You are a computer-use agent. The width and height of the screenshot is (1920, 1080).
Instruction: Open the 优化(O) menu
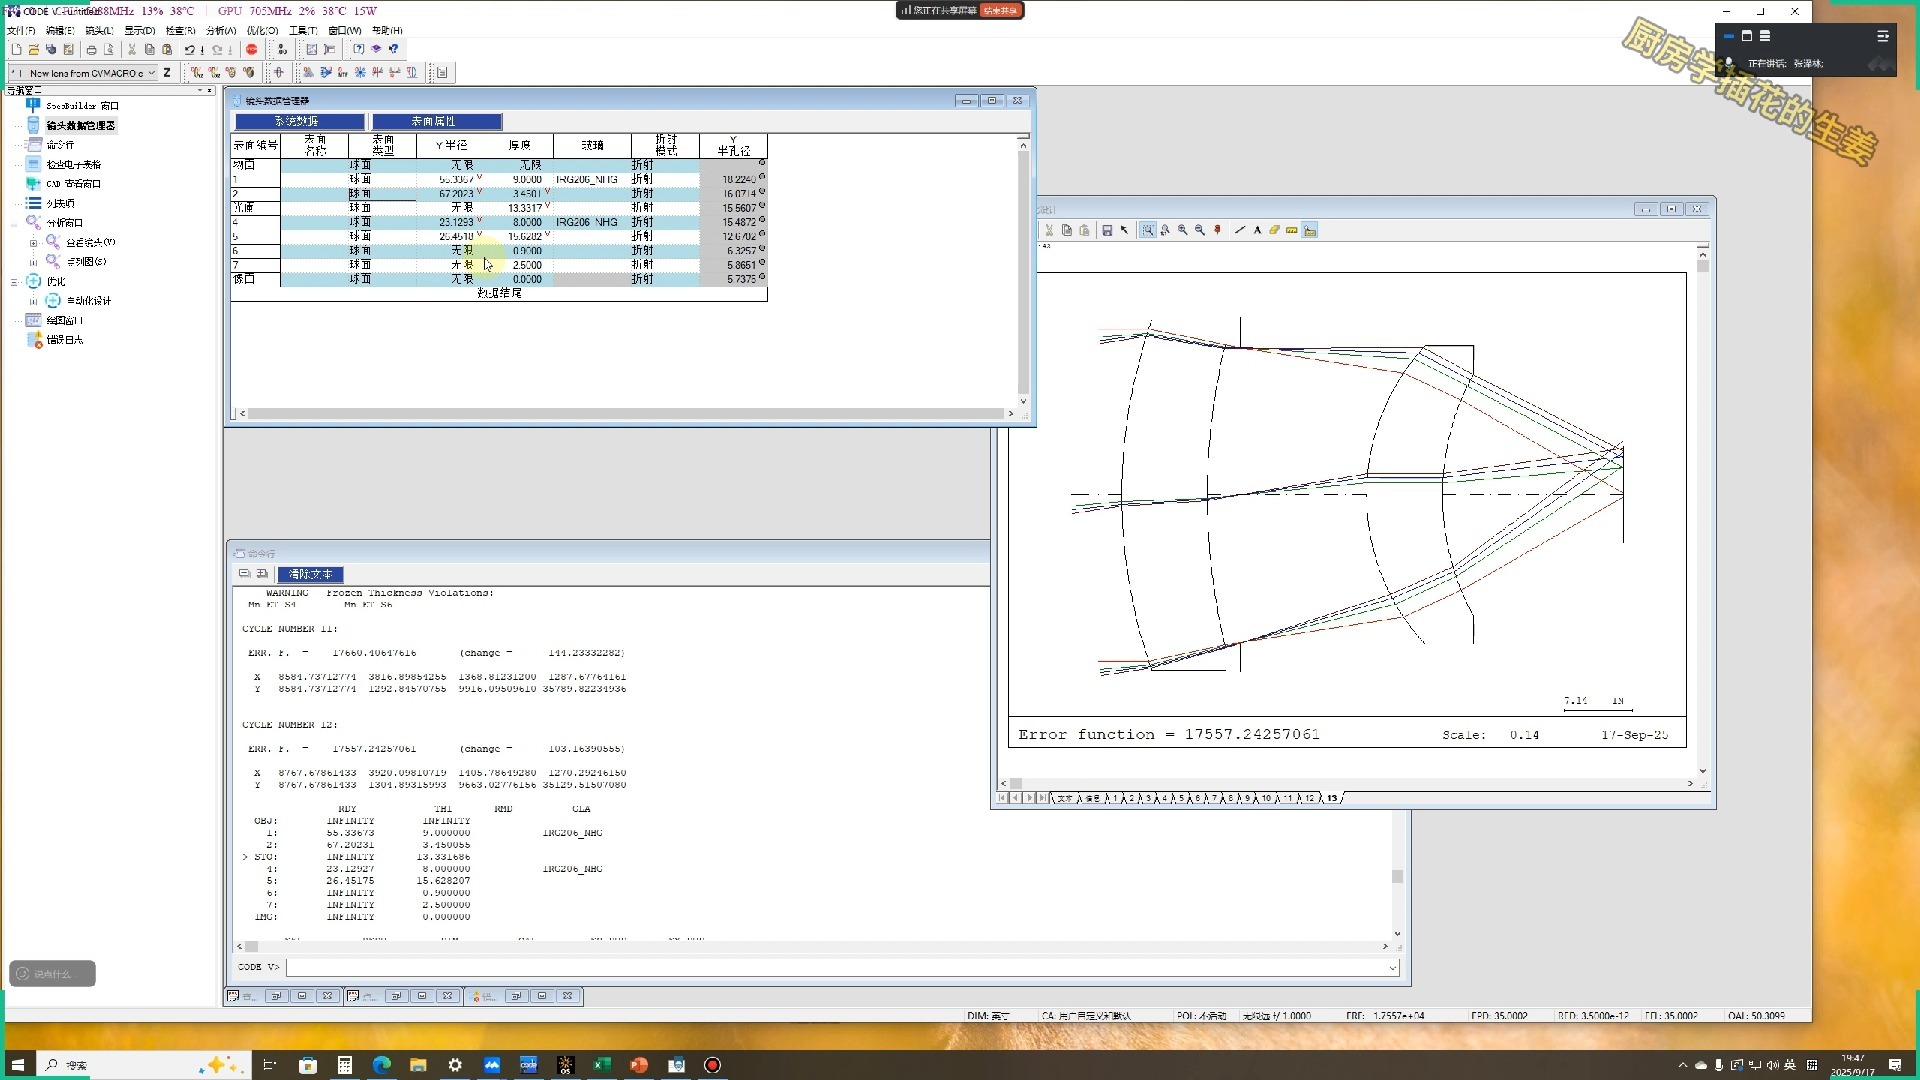[262, 31]
